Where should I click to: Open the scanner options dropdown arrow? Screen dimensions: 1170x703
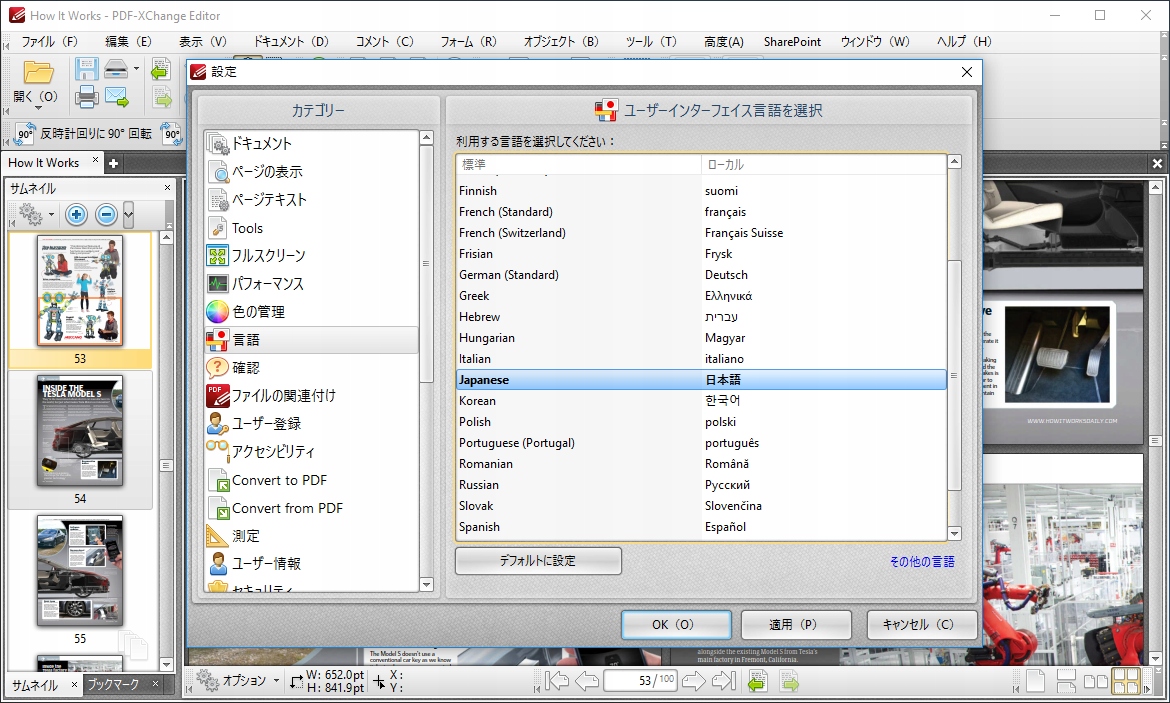(137, 68)
